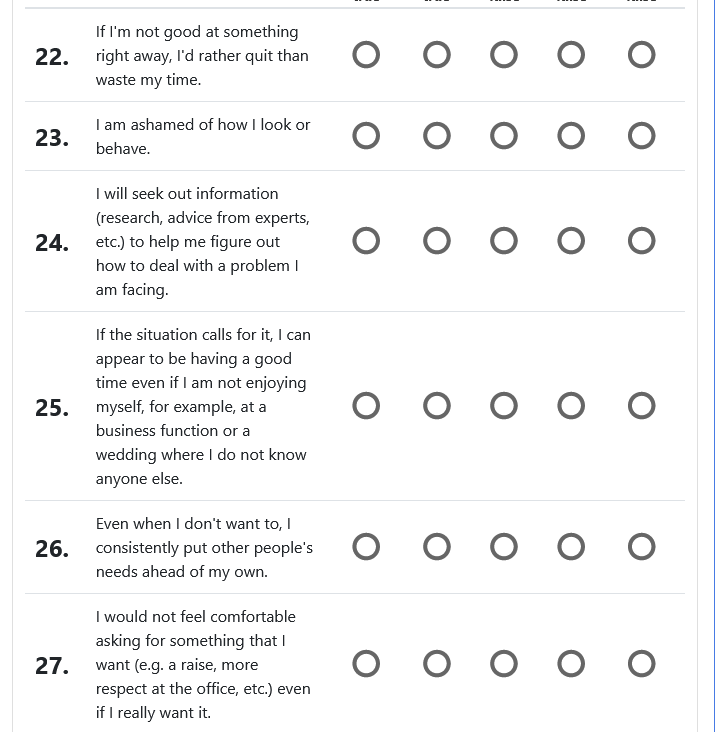Pick third radio option for question 24
The image size is (715, 732).
point(504,241)
